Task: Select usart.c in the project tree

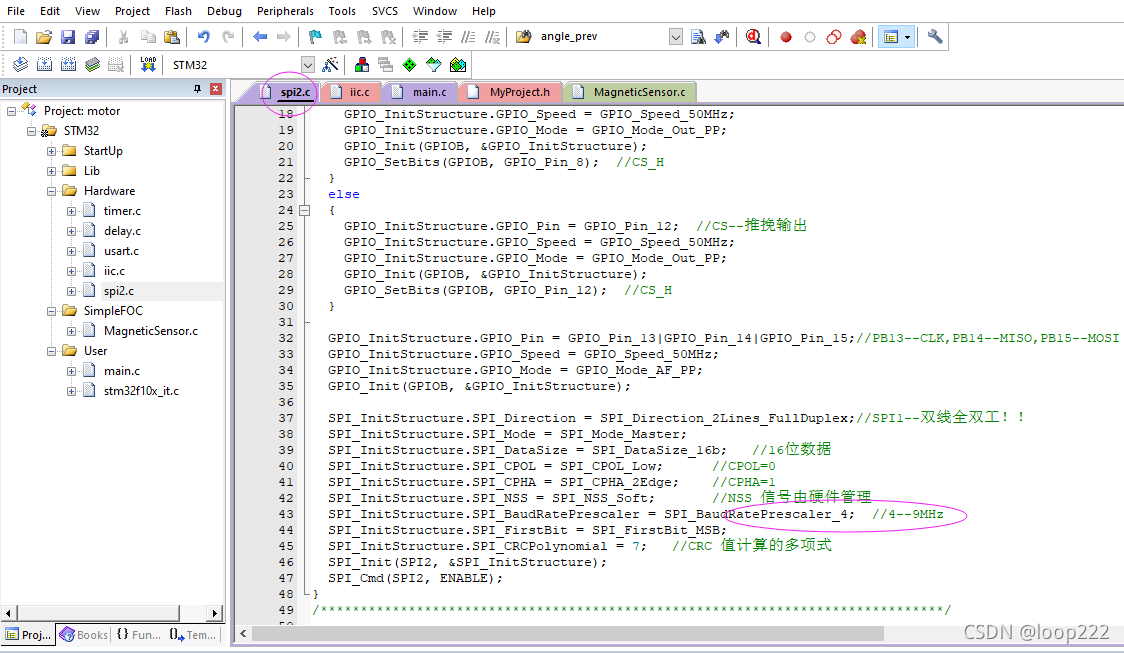Action: tap(121, 251)
